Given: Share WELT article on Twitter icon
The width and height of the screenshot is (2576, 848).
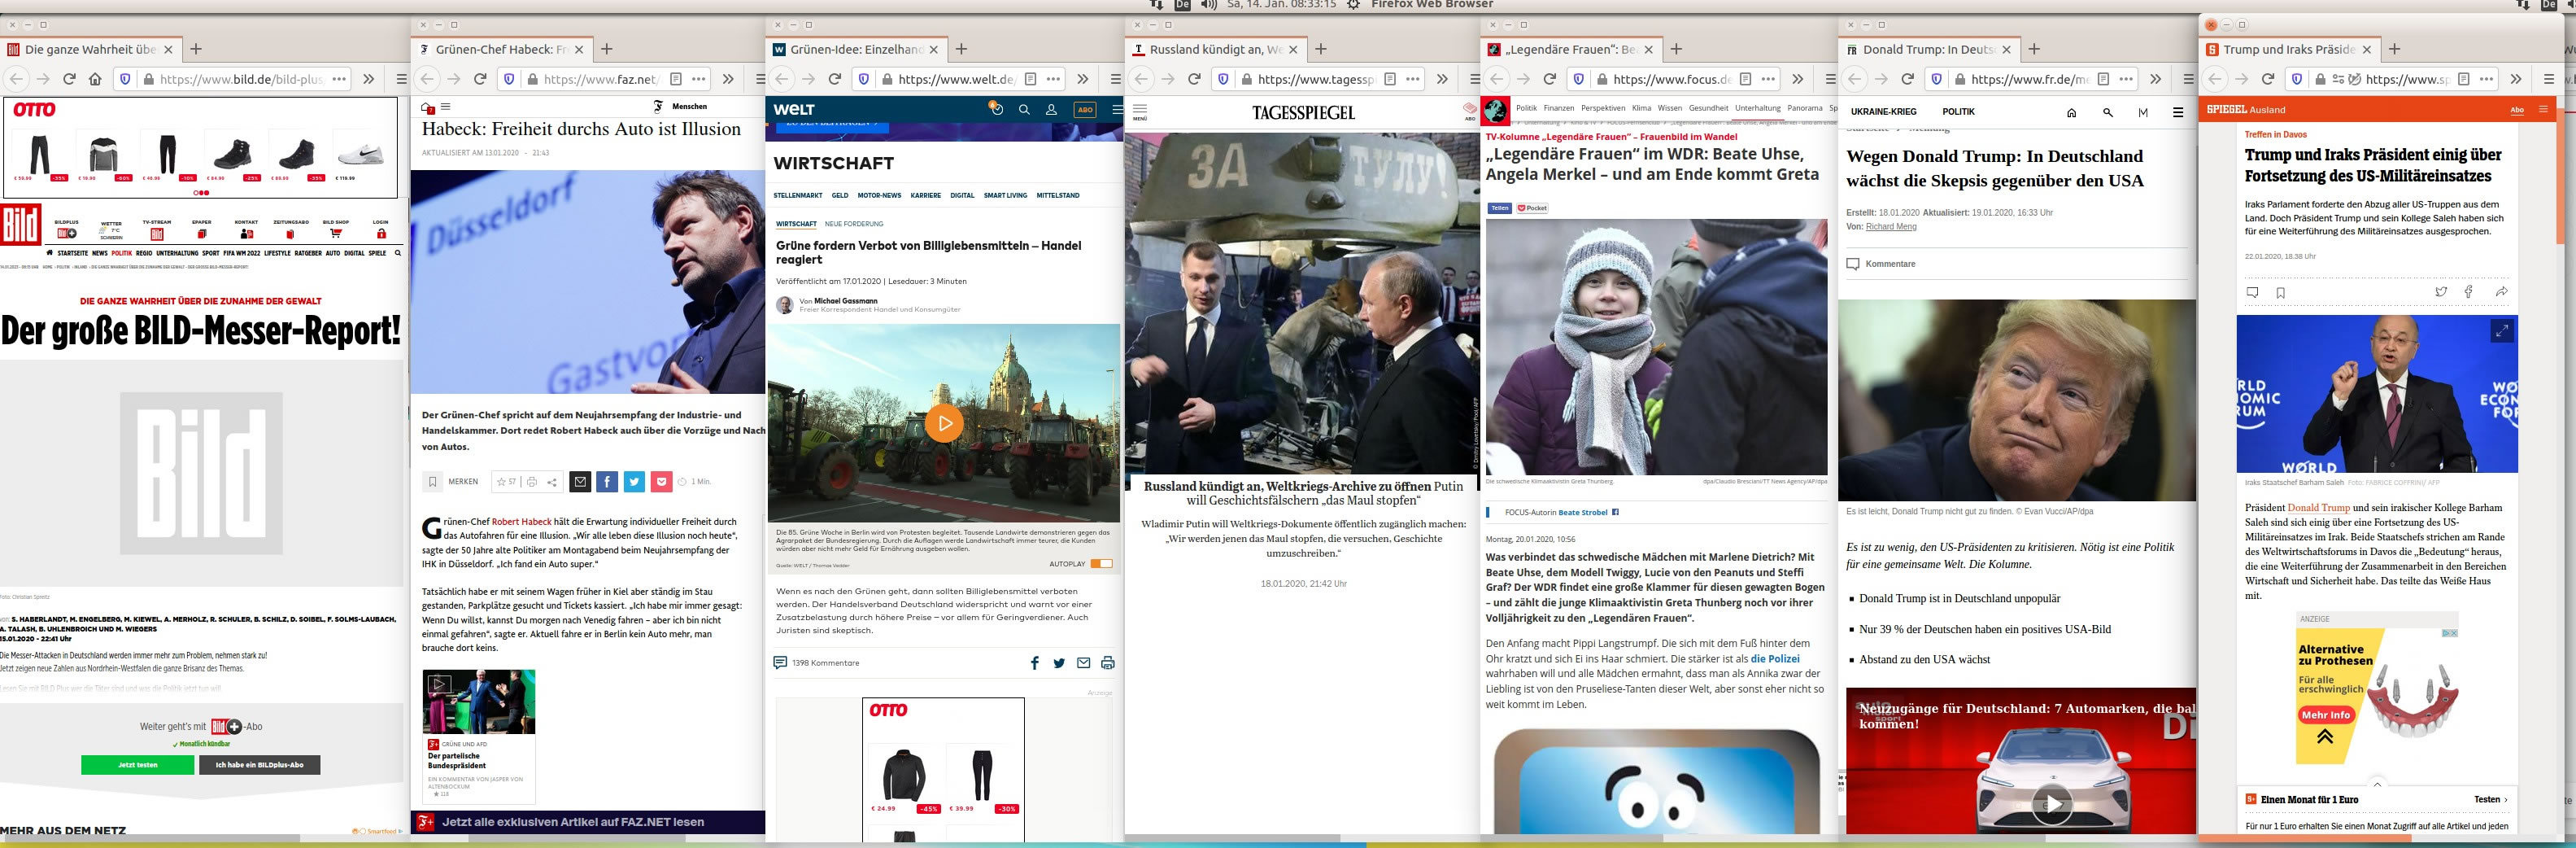Looking at the screenshot, I should [1059, 663].
